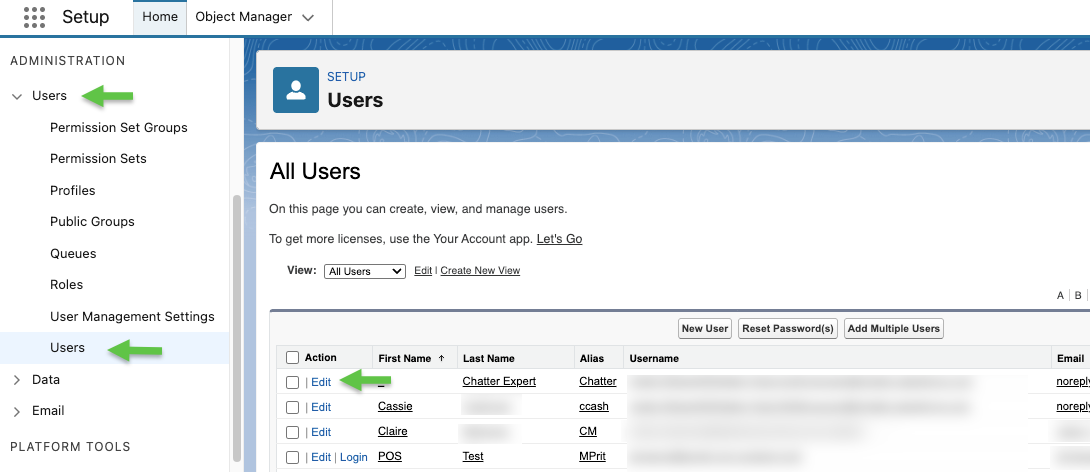Click the MPrit alias link
Screen dimensions: 1090x472
(593, 457)
